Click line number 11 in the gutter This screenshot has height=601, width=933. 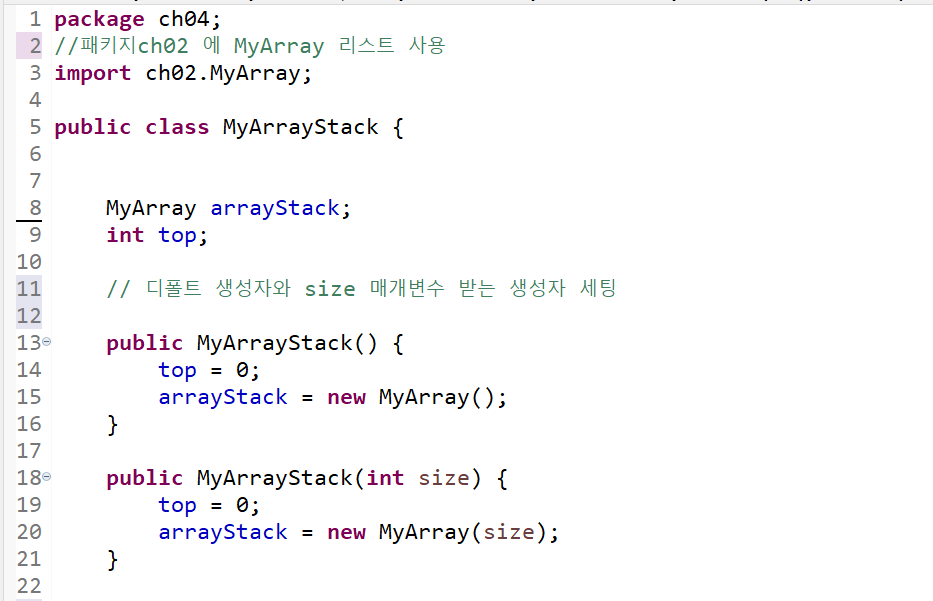[x=29, y=289]
